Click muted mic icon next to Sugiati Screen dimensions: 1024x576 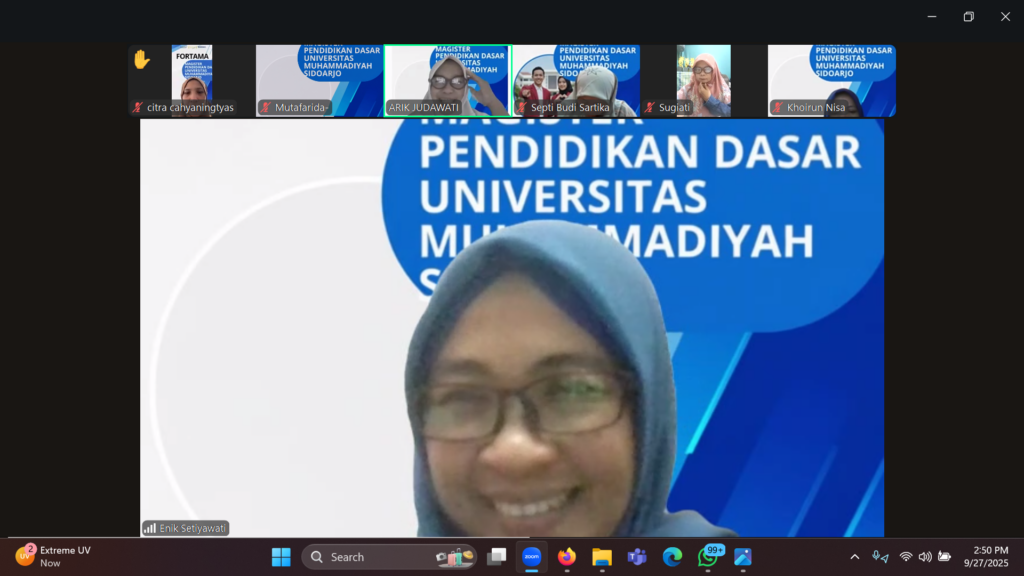650,108
